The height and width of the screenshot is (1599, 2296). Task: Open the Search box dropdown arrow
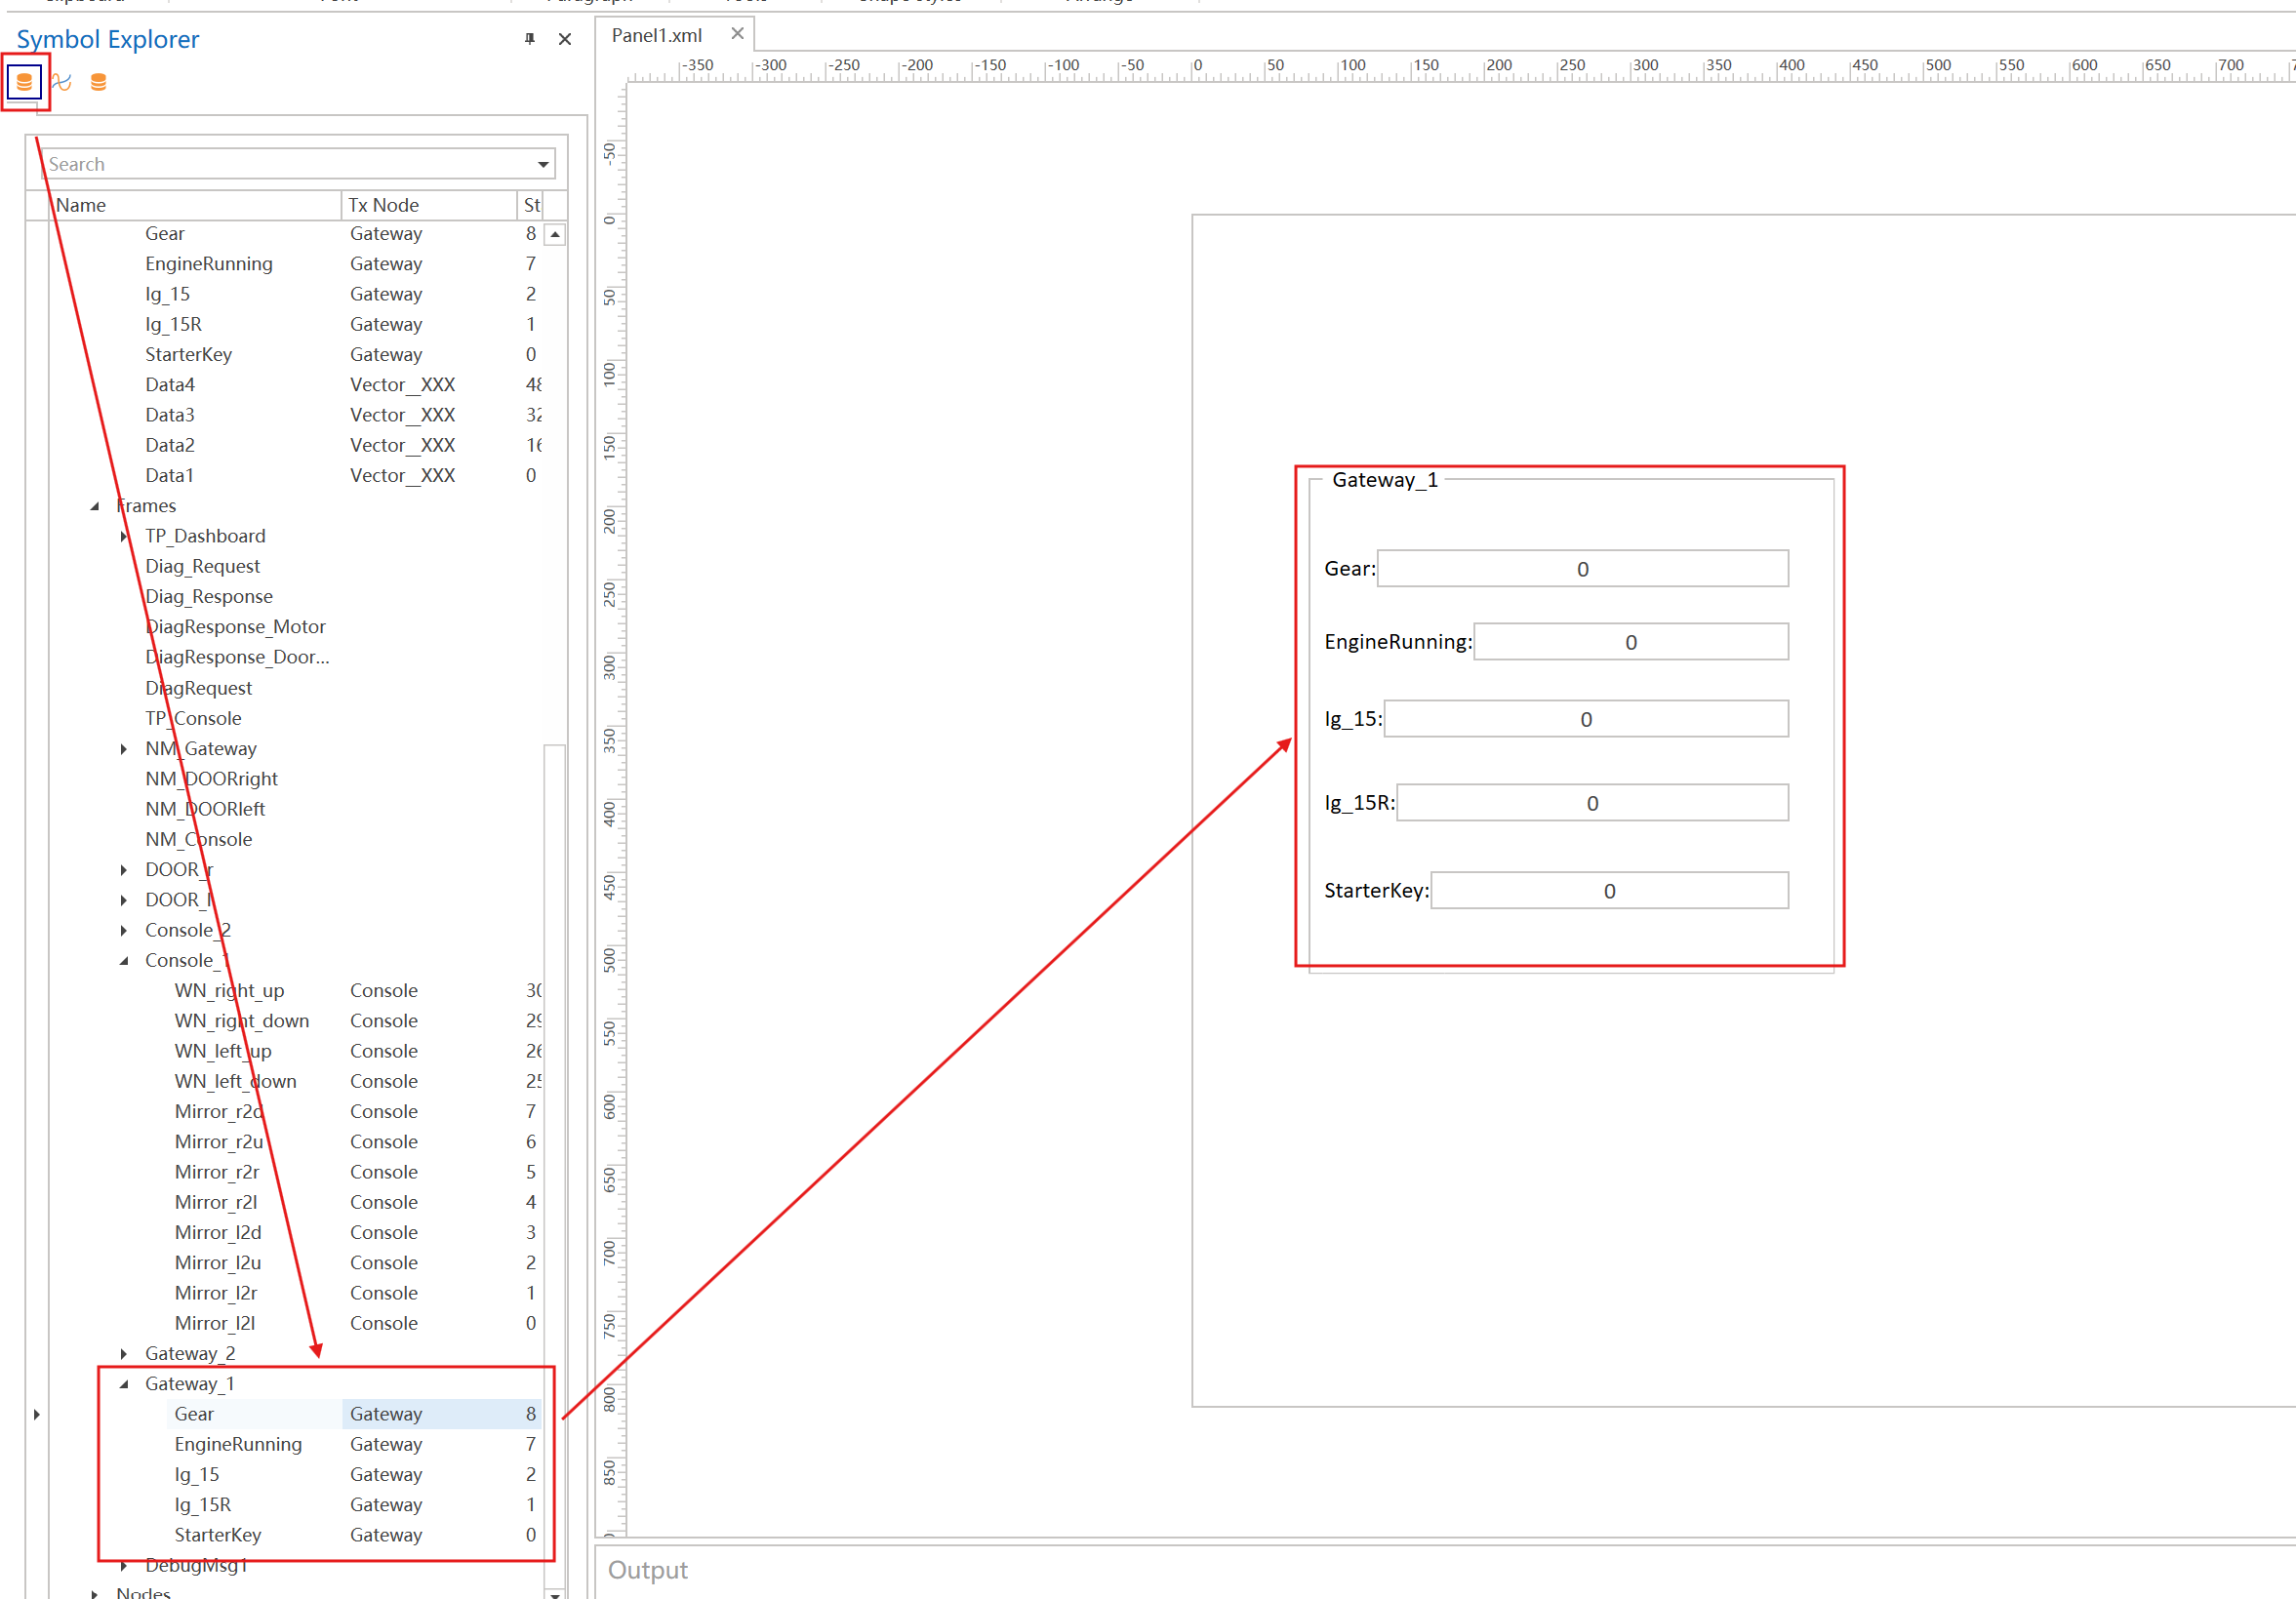[543, 164]
